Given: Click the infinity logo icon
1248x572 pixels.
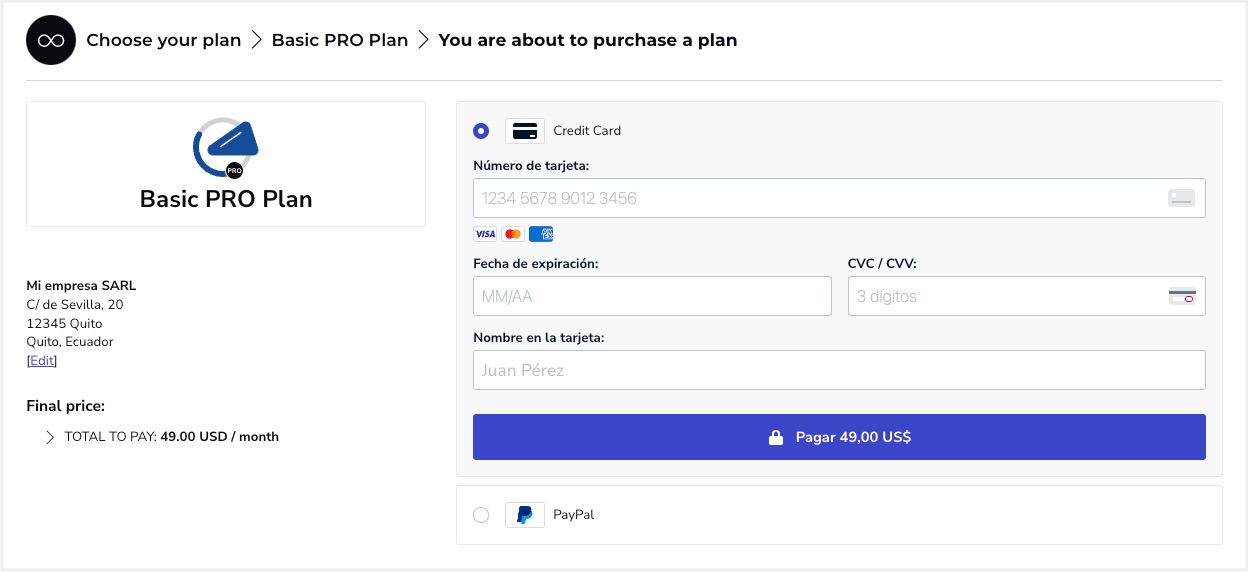Looking at the screenshot, I should click(51, 40).
